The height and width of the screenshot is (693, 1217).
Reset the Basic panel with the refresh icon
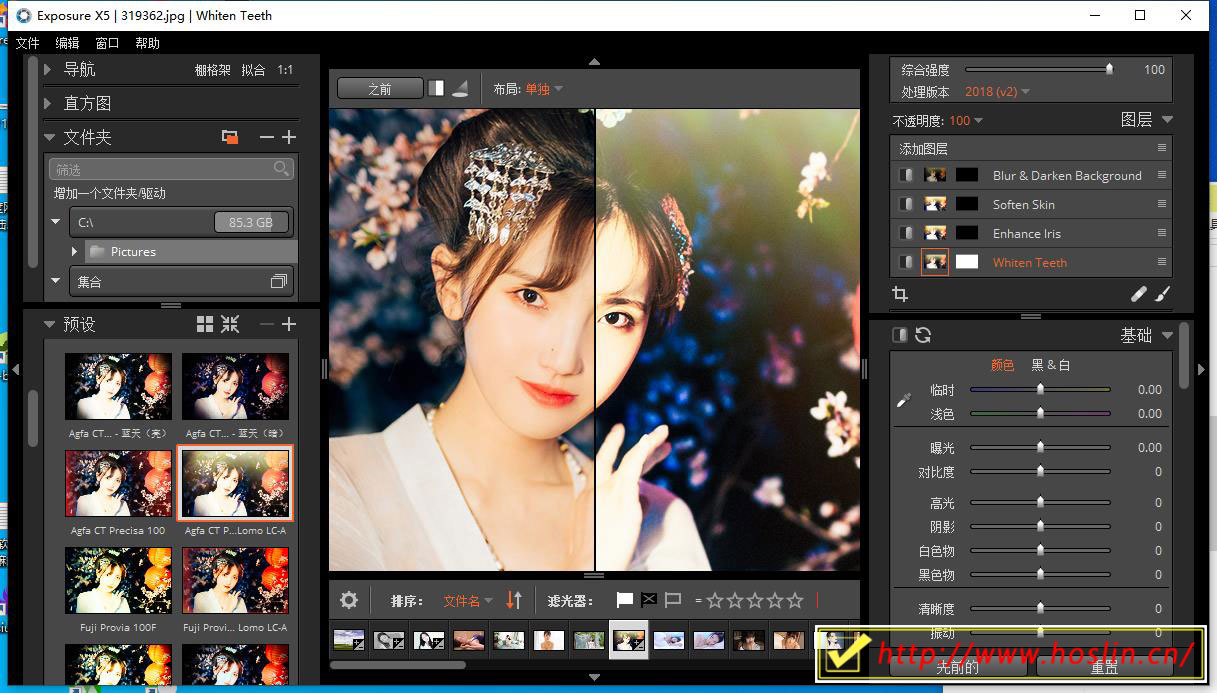click(923, 335)
